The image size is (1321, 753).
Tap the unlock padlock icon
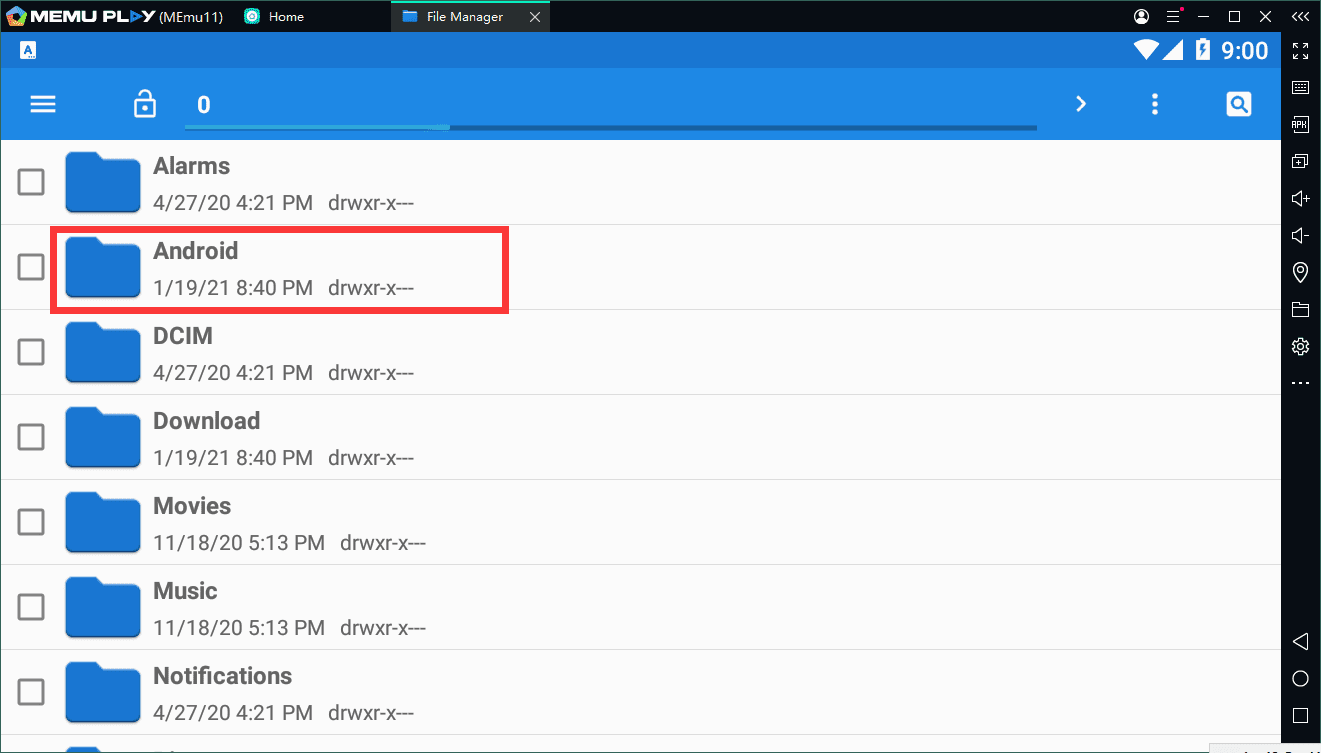coord(145,104)
